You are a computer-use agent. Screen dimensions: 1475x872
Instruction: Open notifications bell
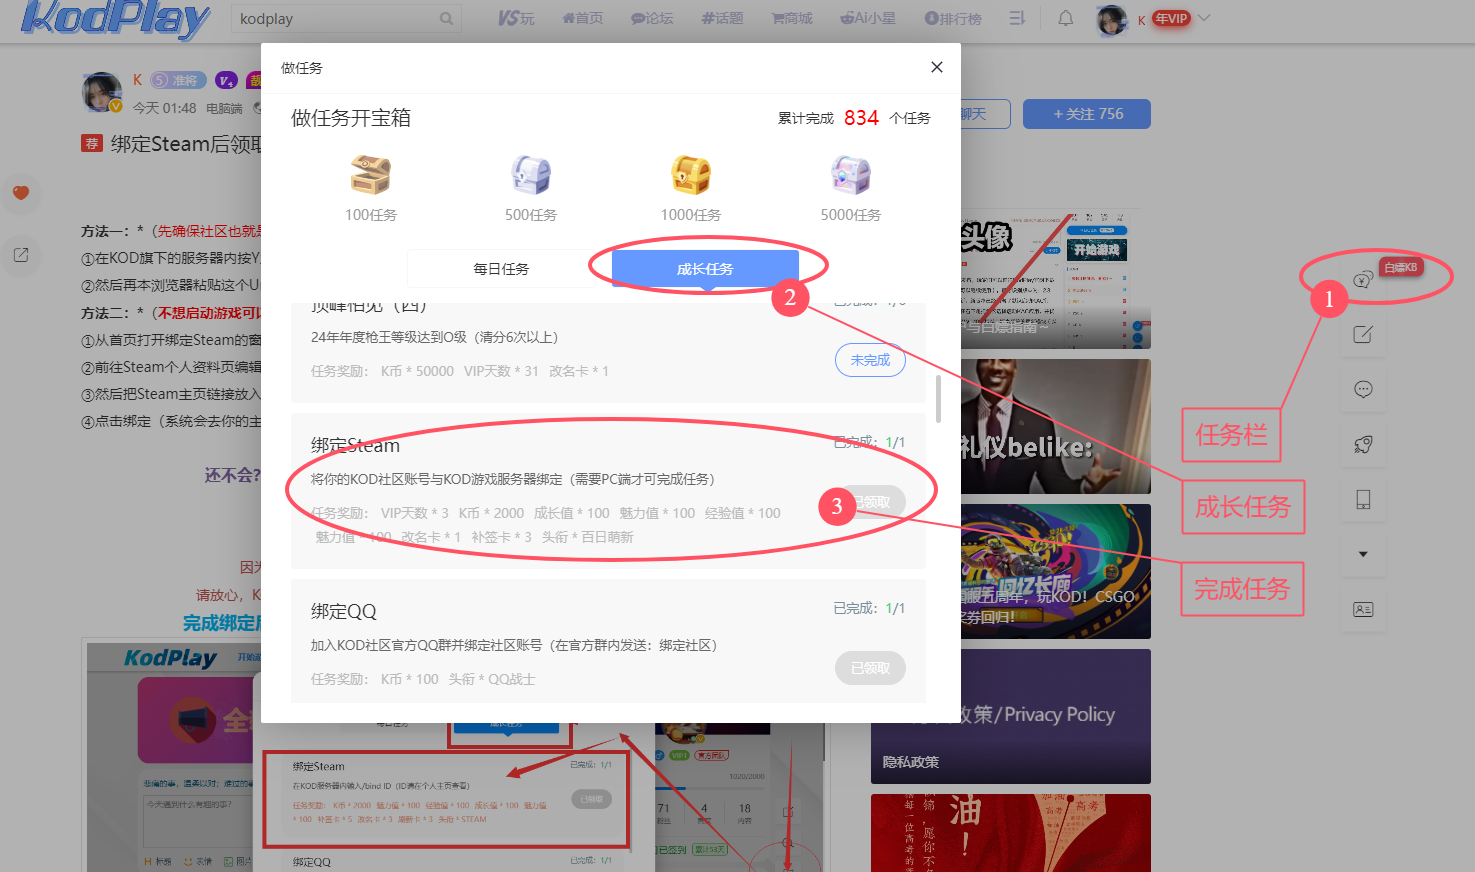pos(1066,18)
